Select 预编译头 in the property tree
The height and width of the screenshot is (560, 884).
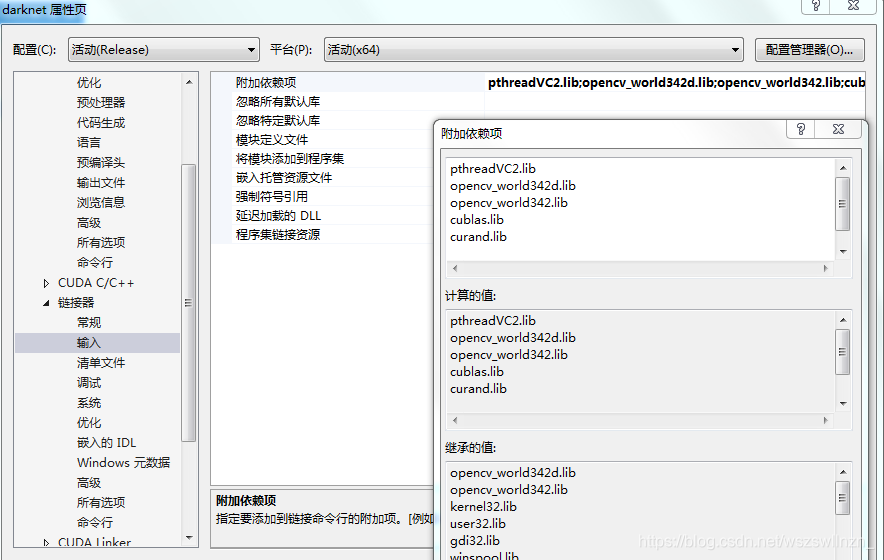point(101,162)
